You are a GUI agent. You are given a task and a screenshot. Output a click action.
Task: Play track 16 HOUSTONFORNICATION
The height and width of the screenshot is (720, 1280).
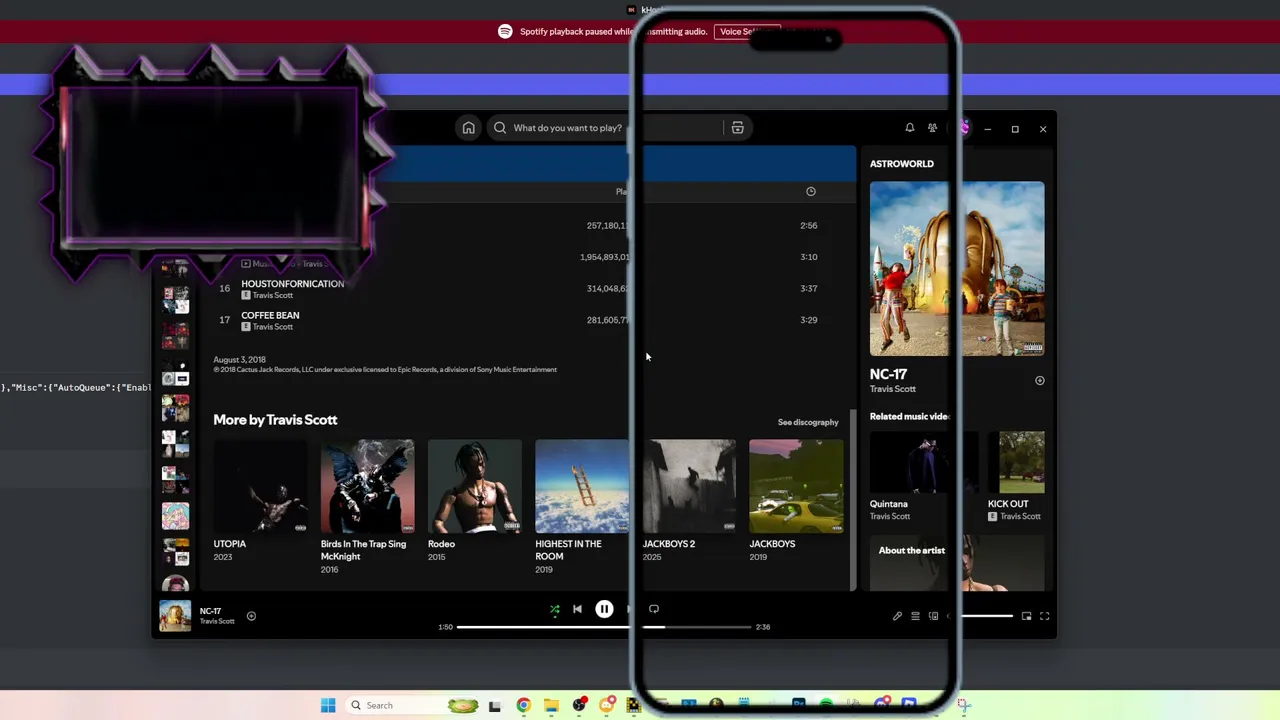point(292,284)
